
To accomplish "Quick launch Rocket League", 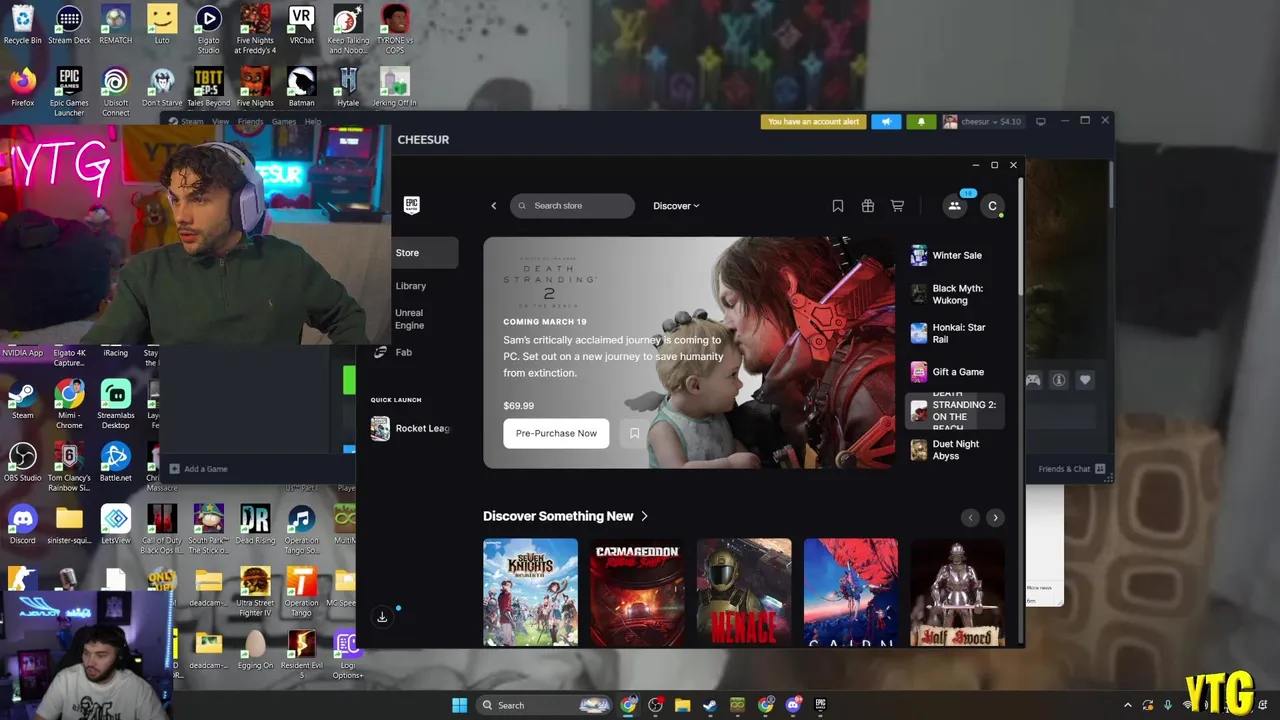I will tap(411, 429).
